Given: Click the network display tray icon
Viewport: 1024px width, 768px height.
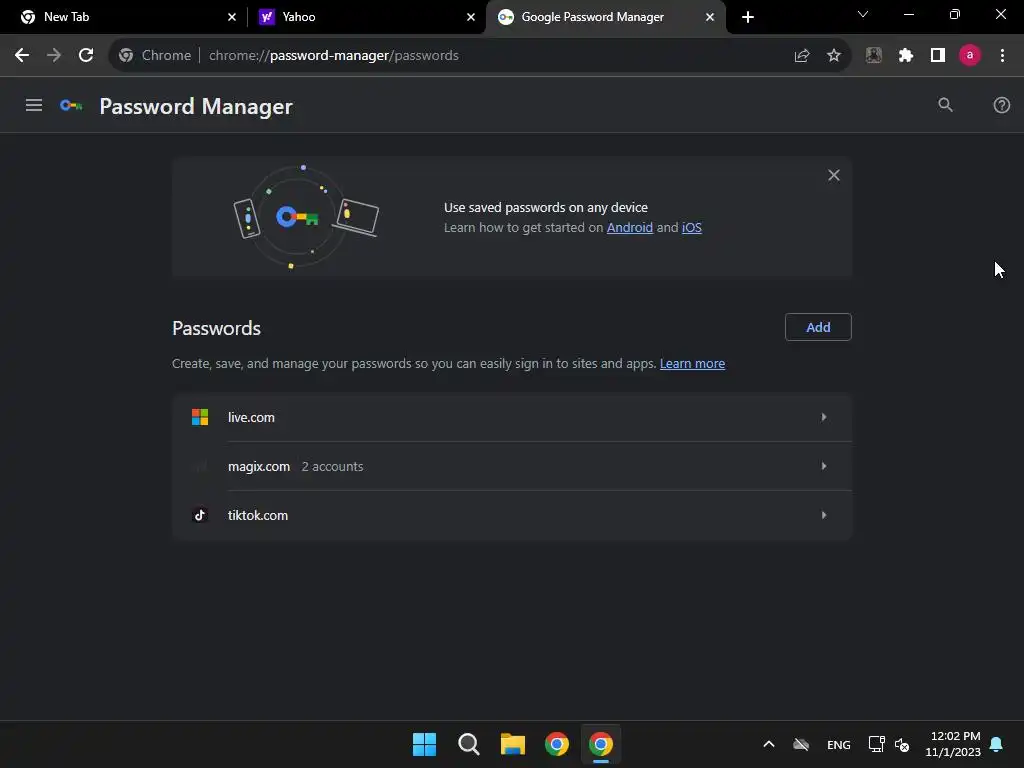Looking at the screenshot, I should click(876, 744).
